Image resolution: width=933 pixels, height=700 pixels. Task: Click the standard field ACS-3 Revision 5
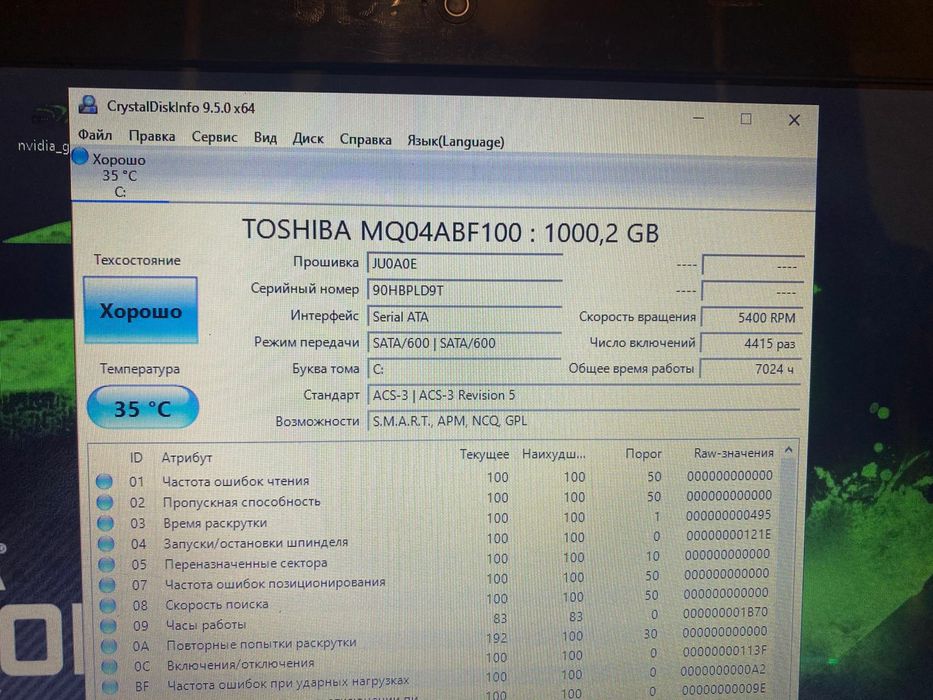(x=584, y=395)
